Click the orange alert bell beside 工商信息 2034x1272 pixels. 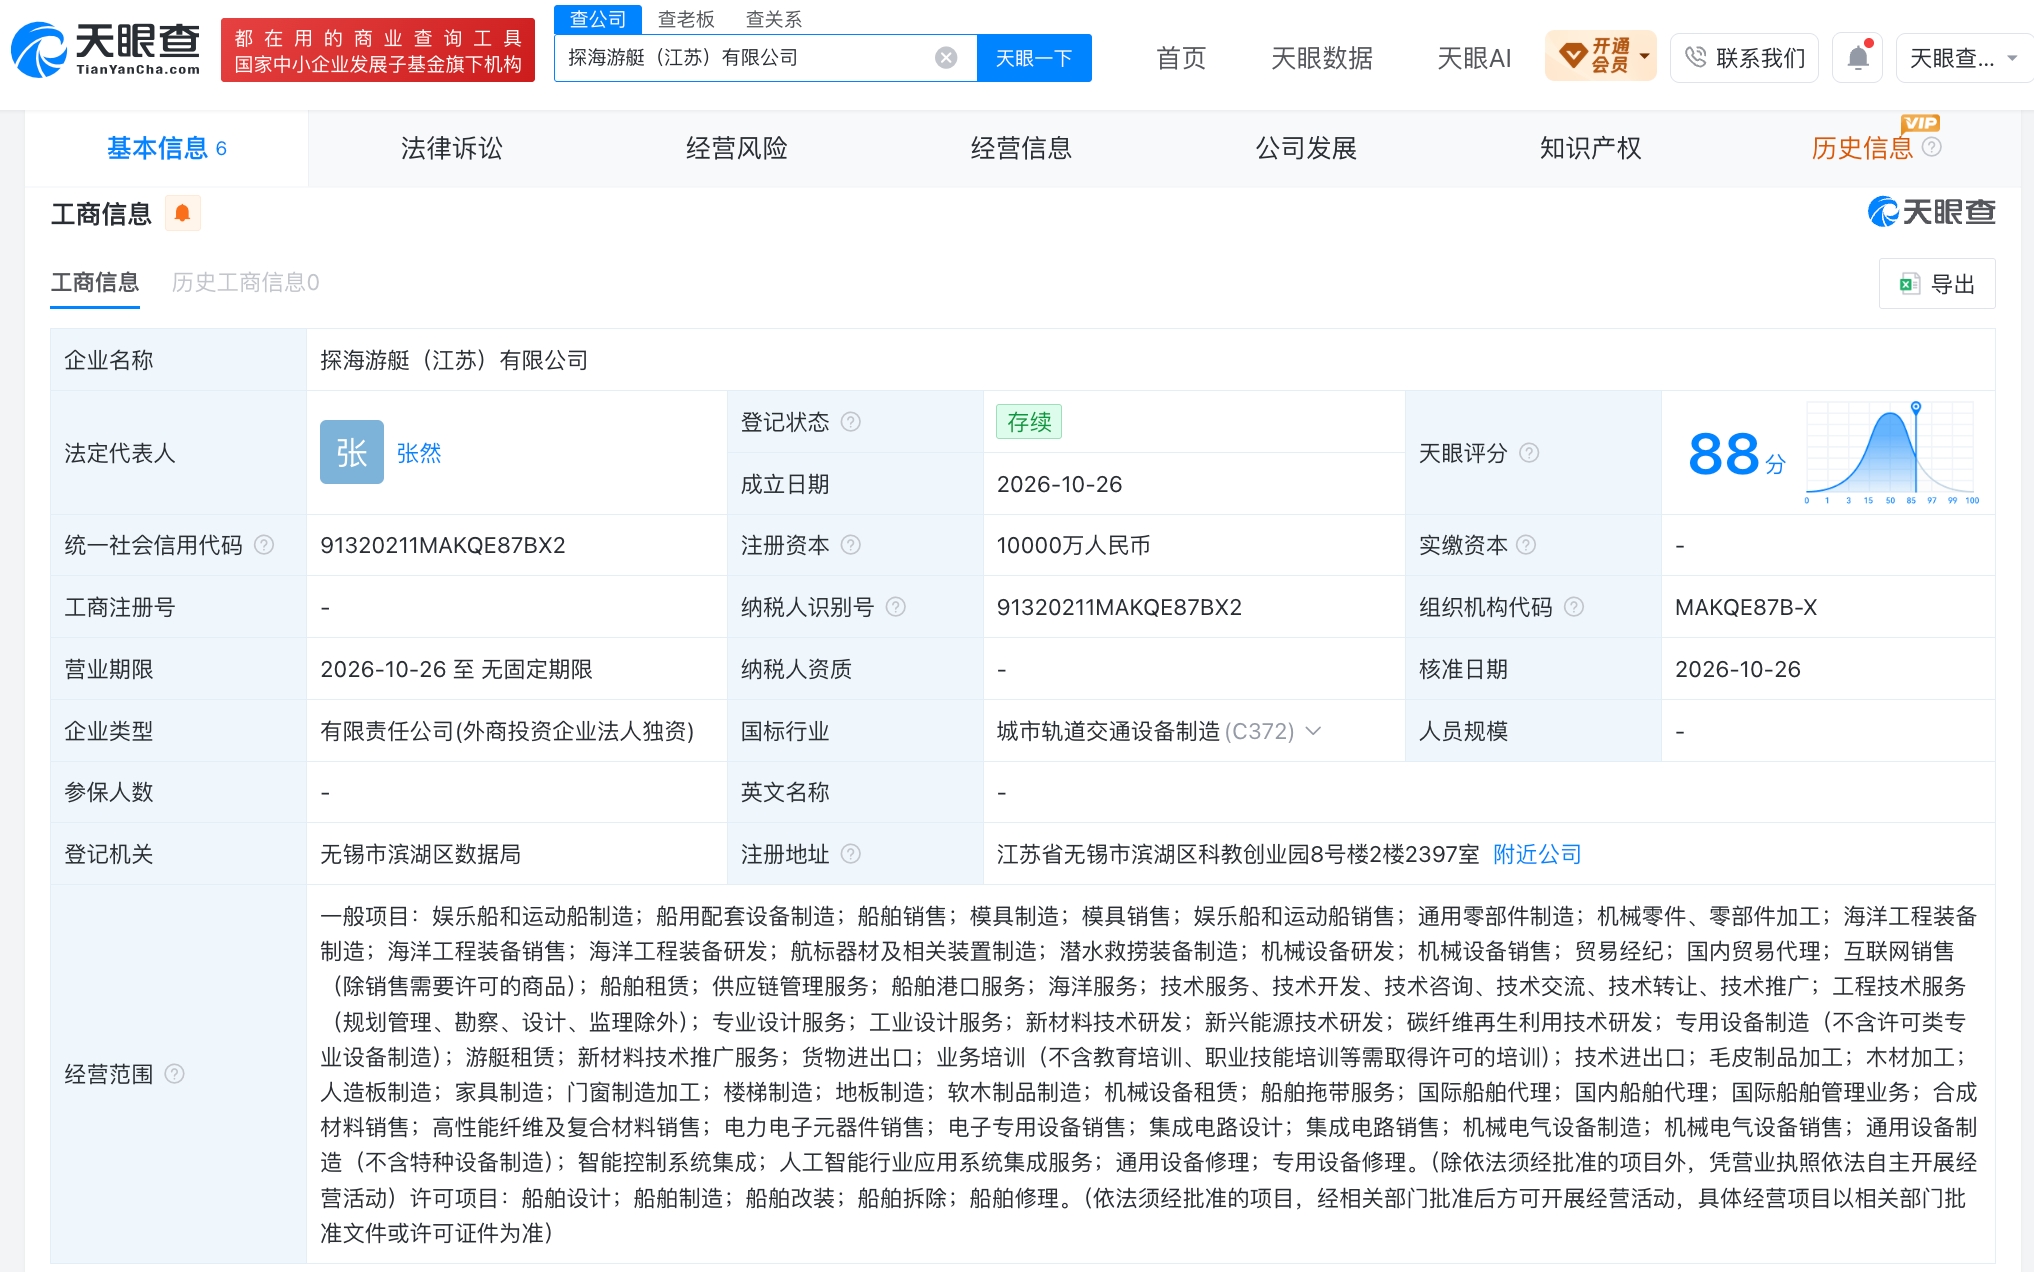[x=182, y=213]
